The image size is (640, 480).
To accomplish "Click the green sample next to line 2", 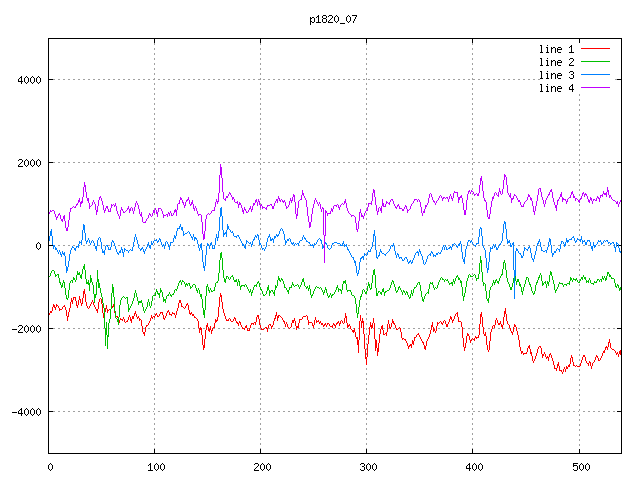I will (595, 62).
